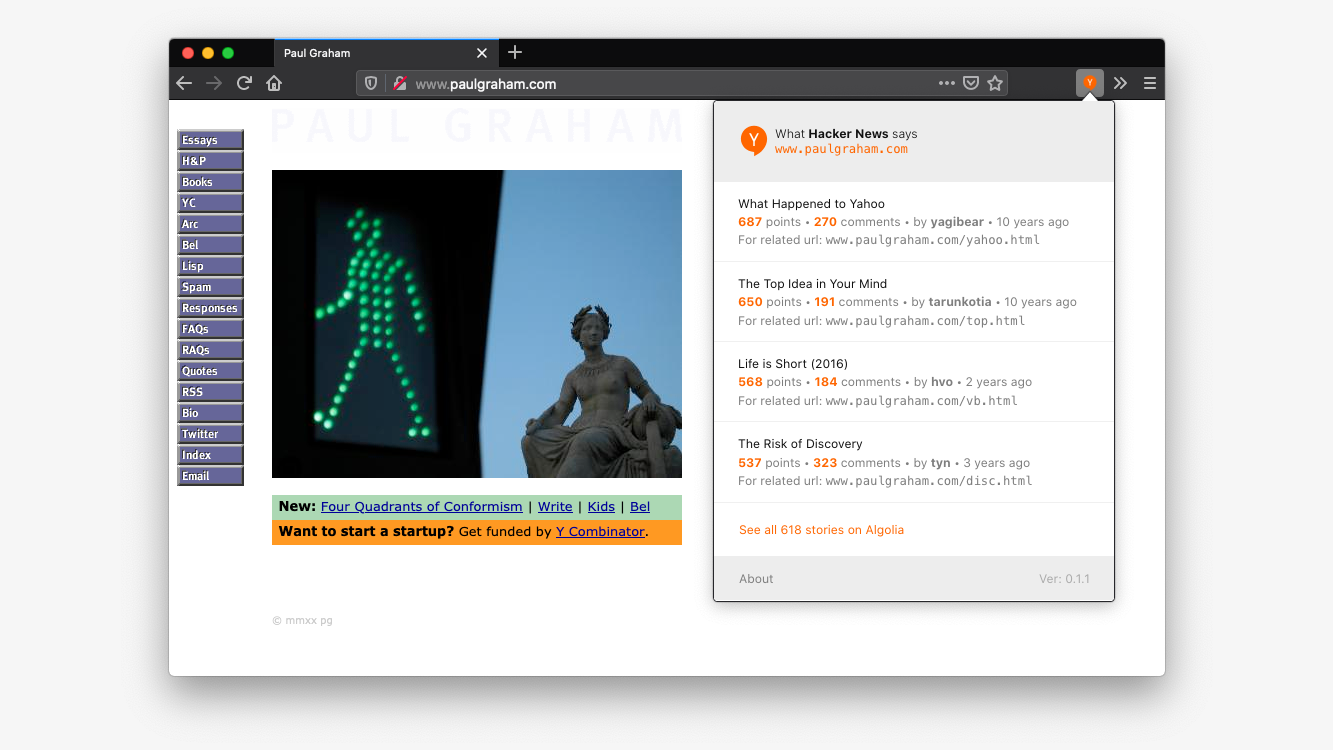Reload the page with the refresh icon
Screen dimensions: 1333x750
tap(244, 83)
